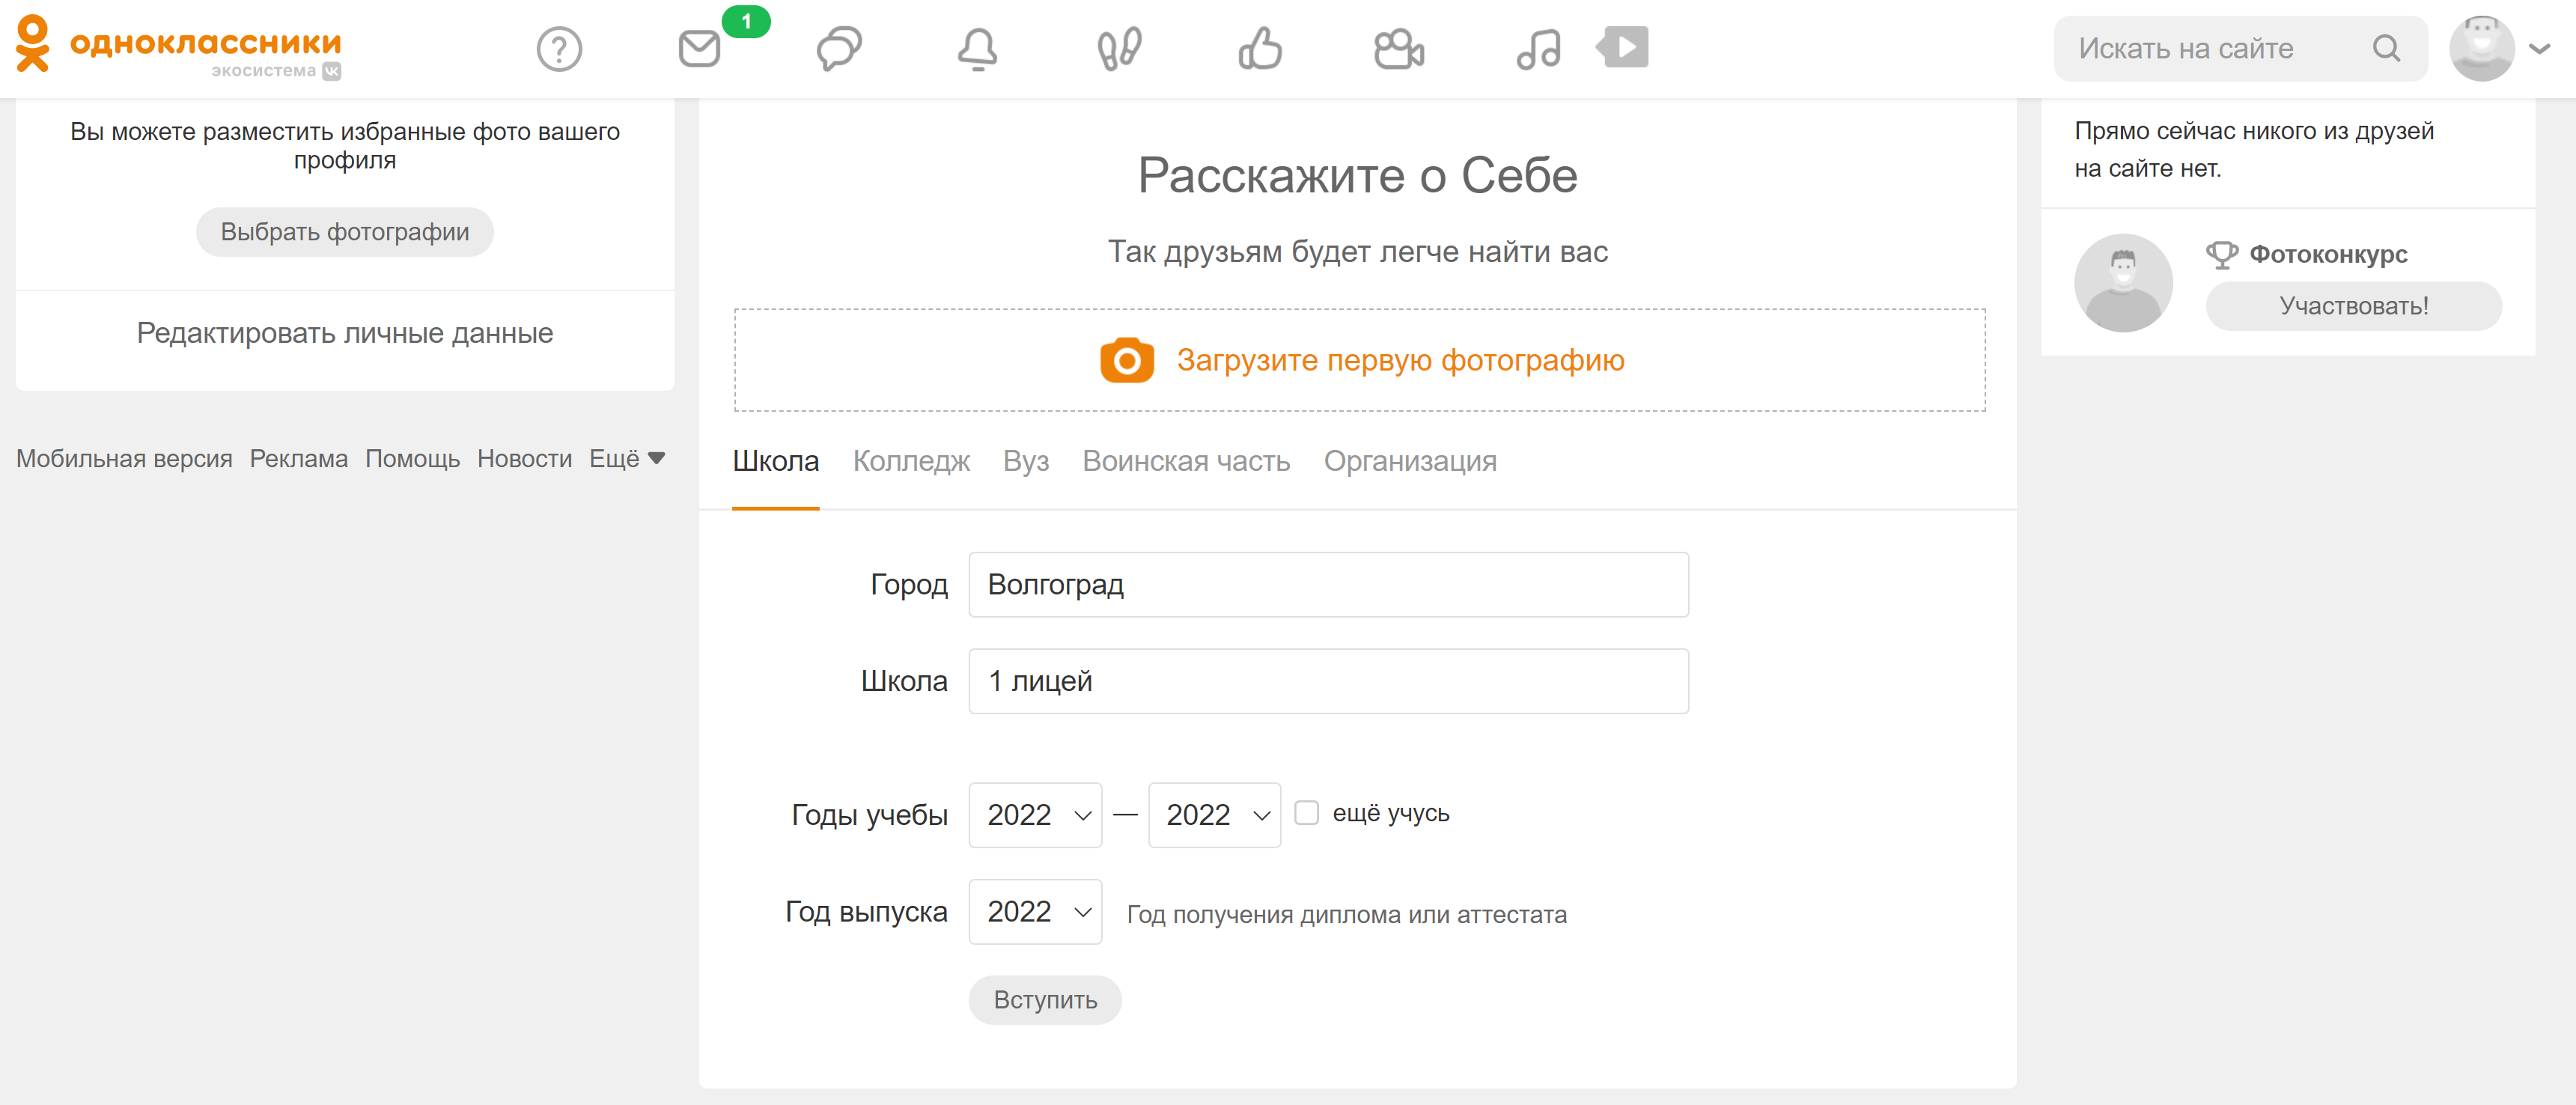Open Реклама footer link

pyautogui.click(x=299, y=459)
